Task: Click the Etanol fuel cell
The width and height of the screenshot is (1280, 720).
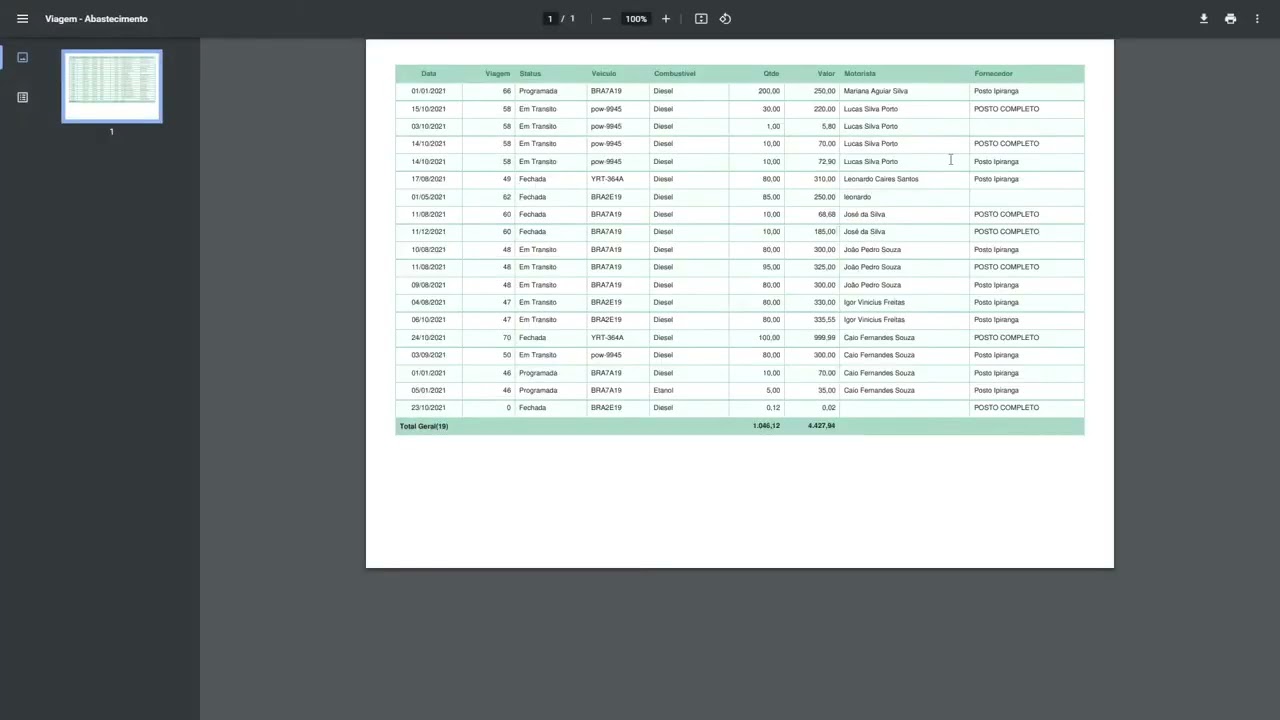Action: point(664,390)
